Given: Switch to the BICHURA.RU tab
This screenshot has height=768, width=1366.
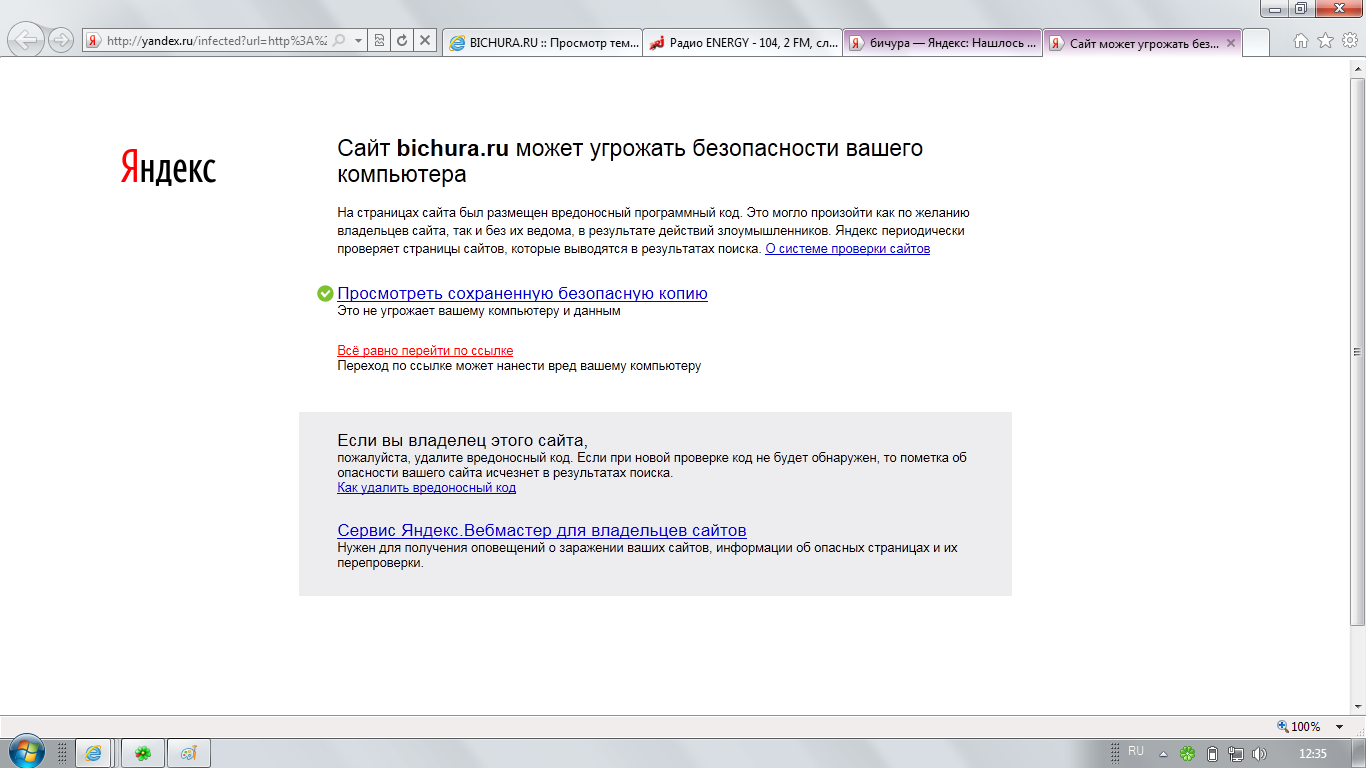Looking at the screenshot, I should click(542, 43).
